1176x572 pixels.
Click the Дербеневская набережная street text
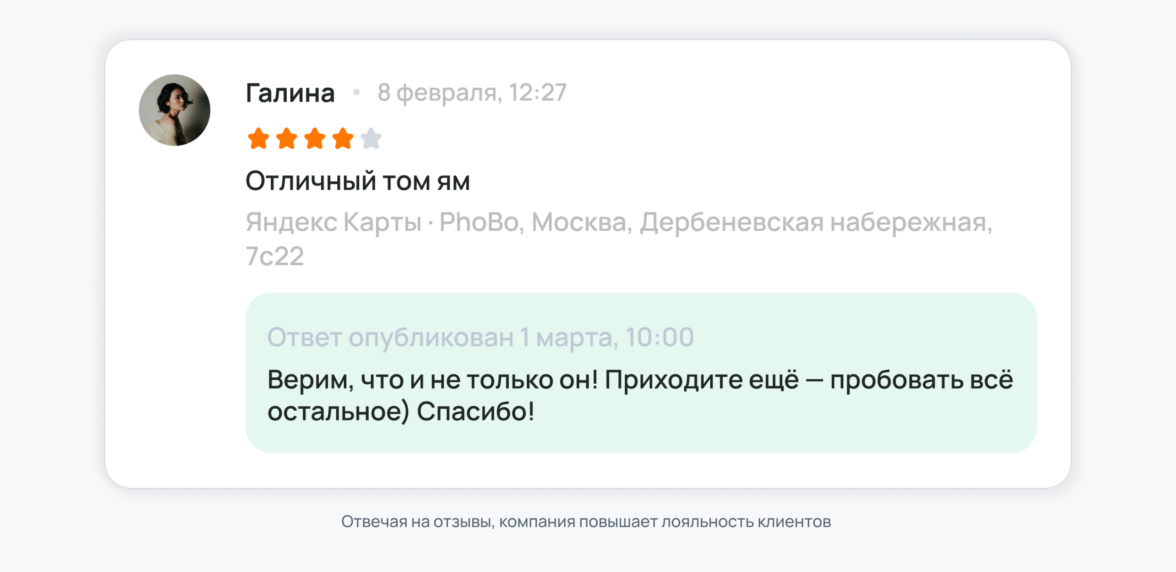pyautogui.click(x=815, y=222)
